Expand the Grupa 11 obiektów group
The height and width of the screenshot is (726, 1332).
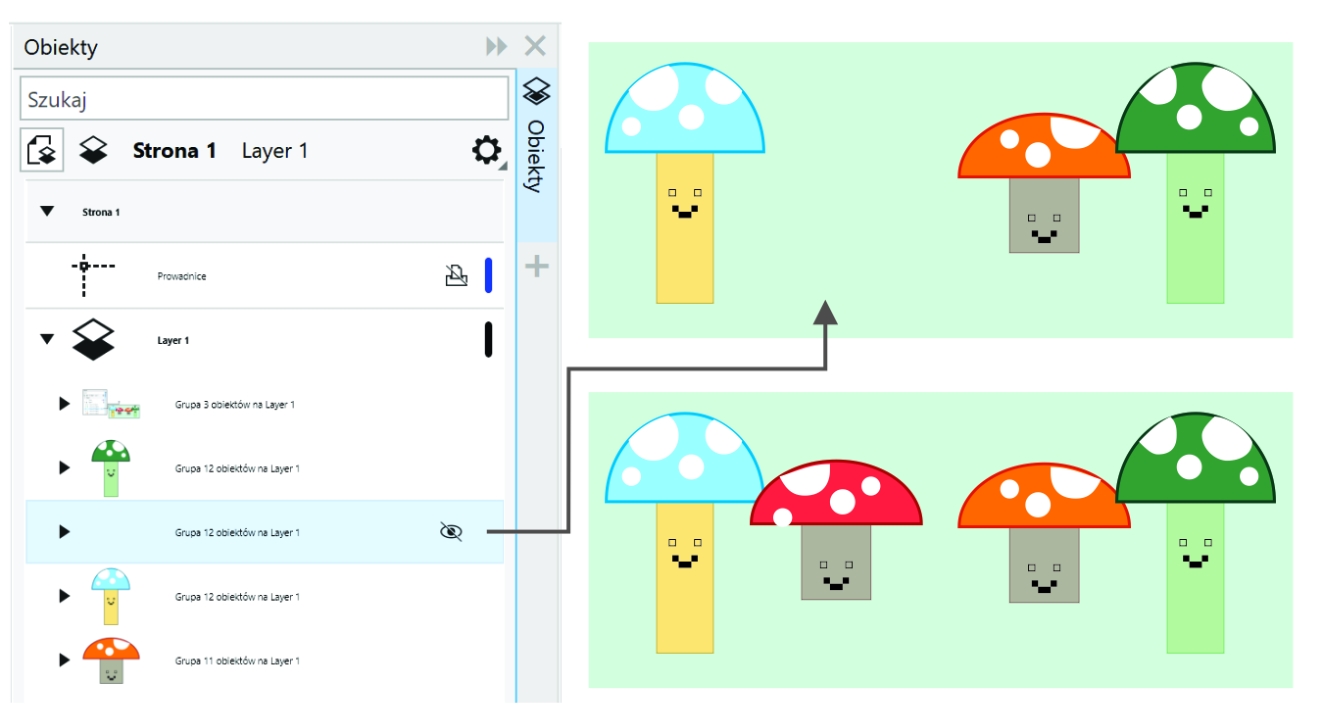click(65, 660)
